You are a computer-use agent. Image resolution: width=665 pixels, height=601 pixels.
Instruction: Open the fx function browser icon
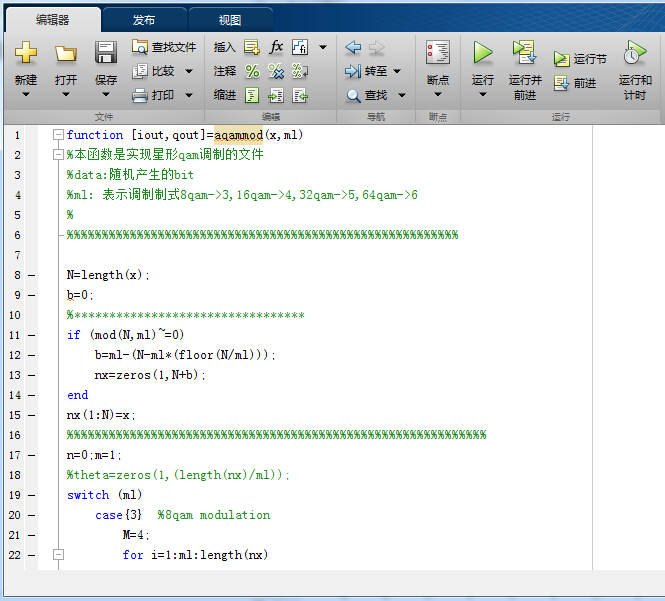pyautogui.click(x=276, y=47)
